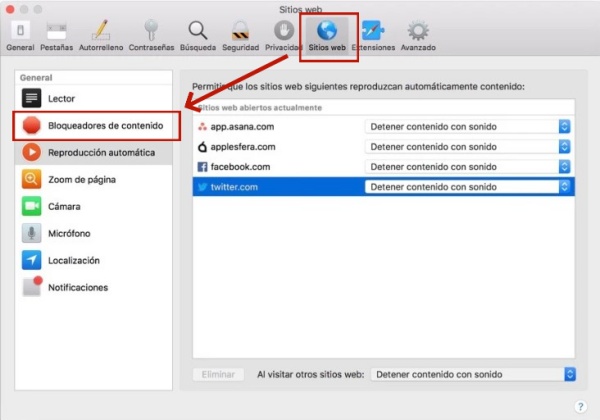
Task: Click the blue Localización arrow icon
Action: (31, 260)
